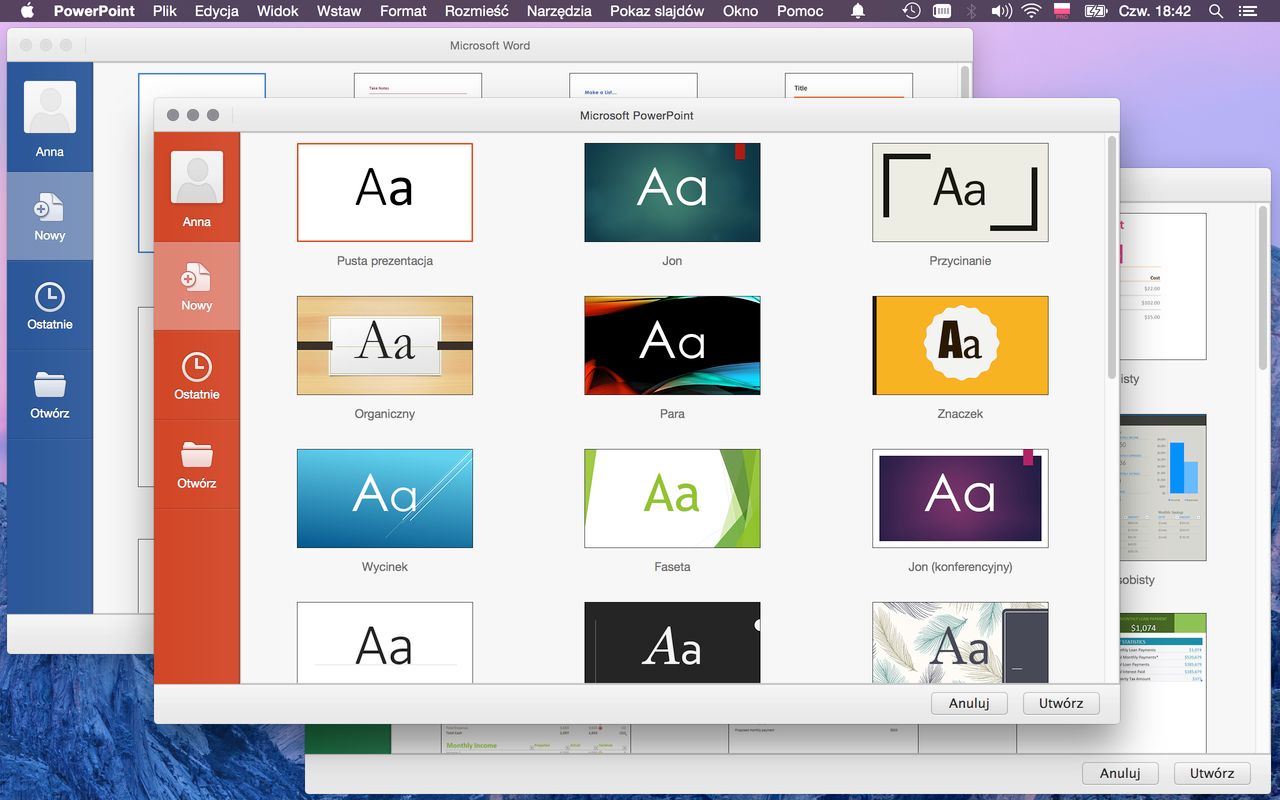Click Anuluj in the PowerPoint dialog

tap(969, 703)
